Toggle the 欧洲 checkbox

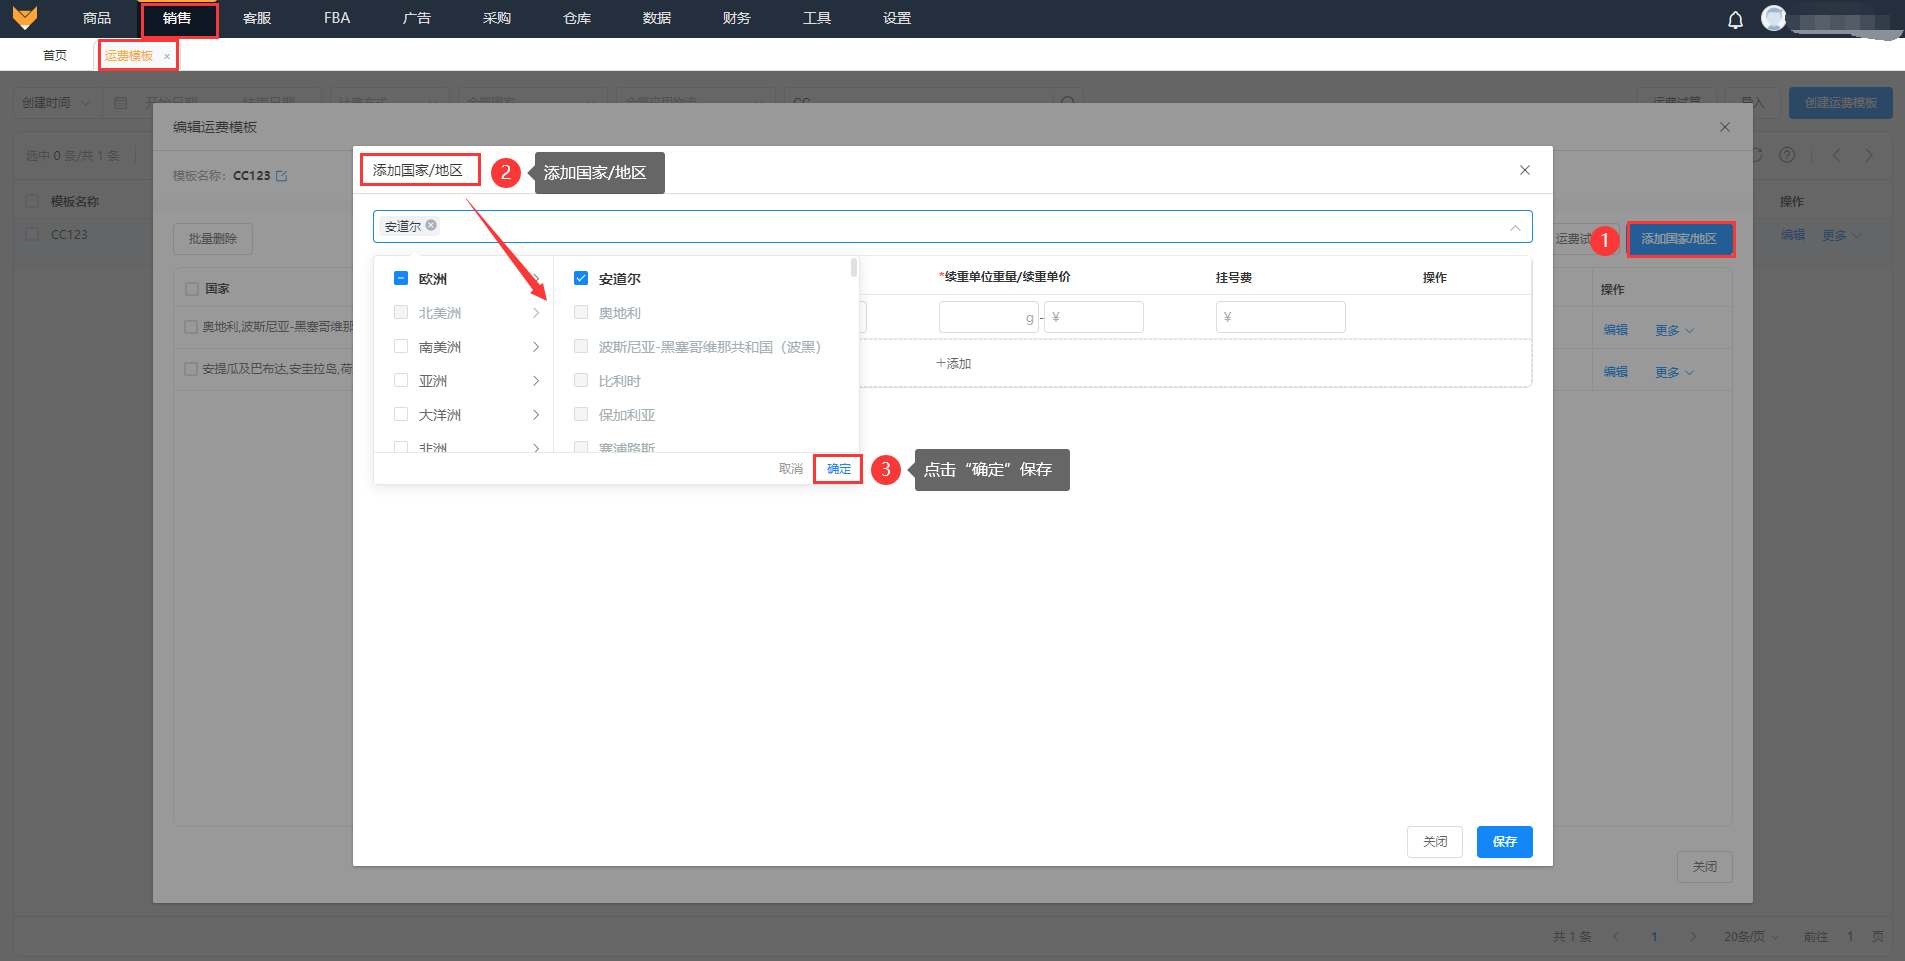[x=401, y=278]
